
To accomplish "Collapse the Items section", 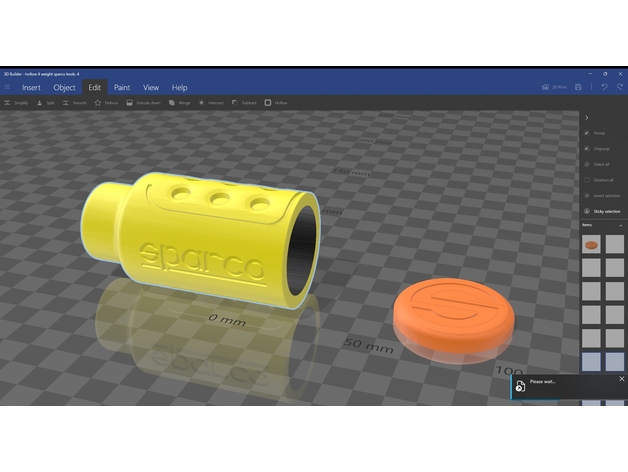I will pyautogui.click(x=620, y=226).
